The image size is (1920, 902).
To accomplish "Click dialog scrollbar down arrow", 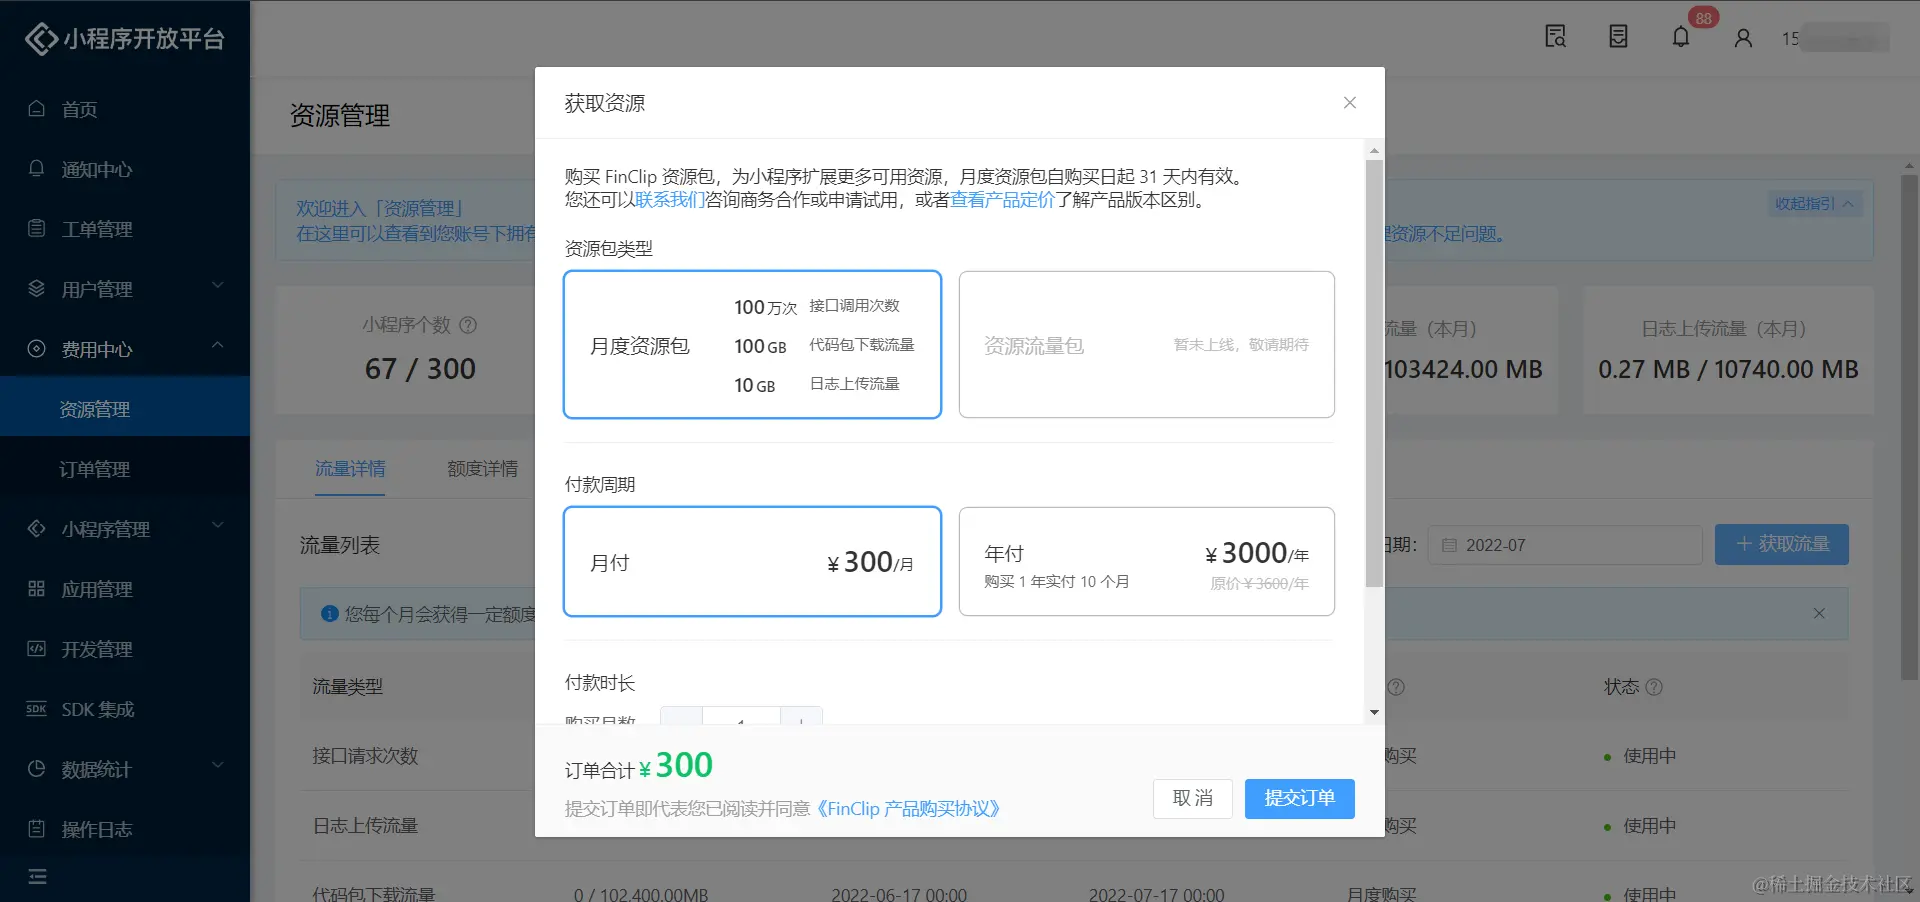I will pos(1374,713).
